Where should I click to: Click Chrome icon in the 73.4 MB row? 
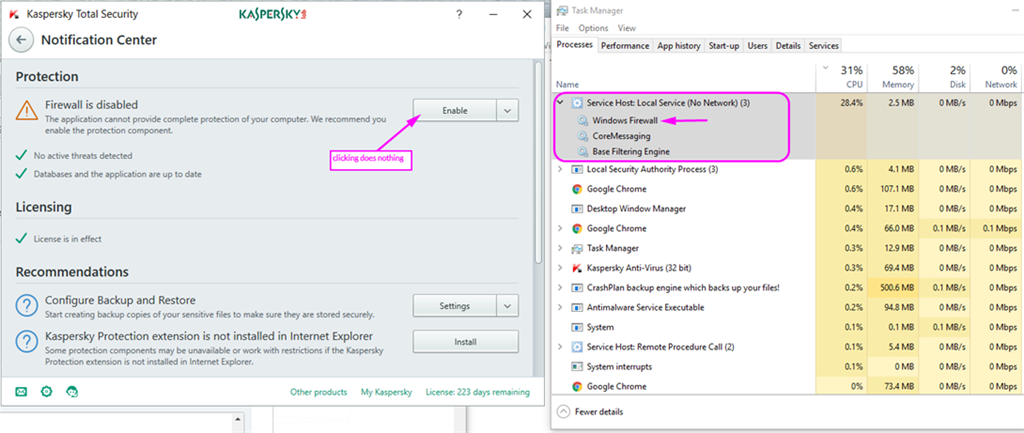(x=577, y=386)
